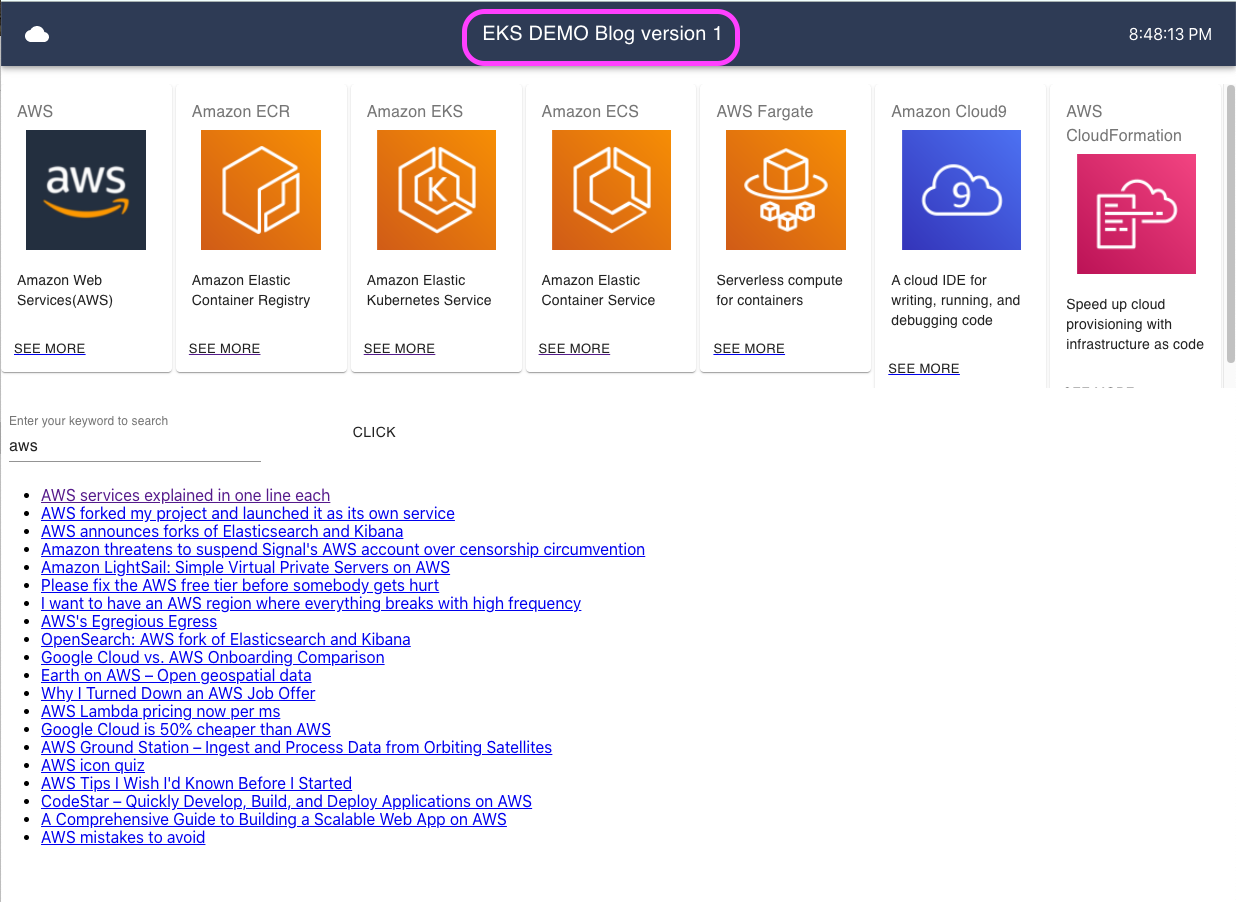Click the vertical scrollbar of the card list
This screenshot has height=902, width=1236.
(x=1231, y=225)
